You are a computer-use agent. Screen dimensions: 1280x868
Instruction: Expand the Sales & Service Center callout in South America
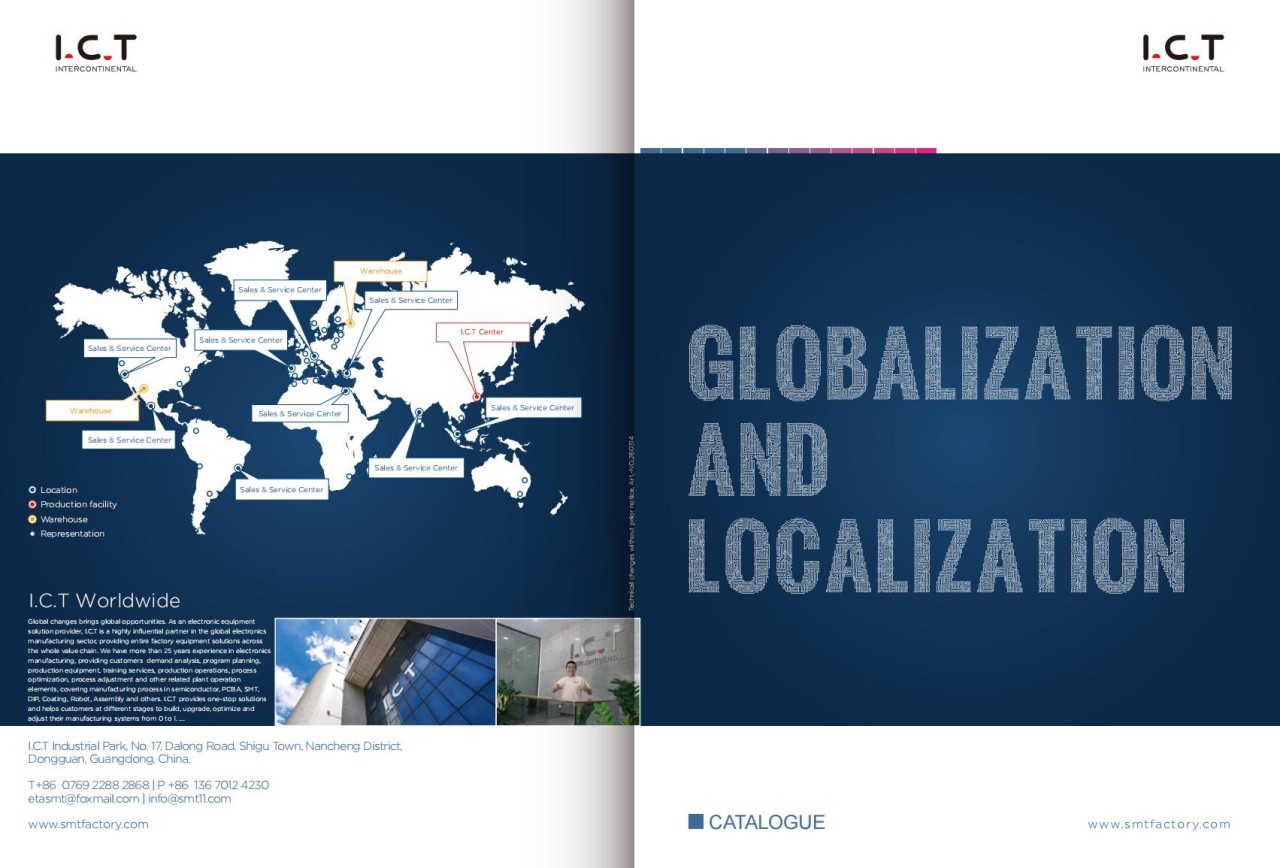click(x=282, y=489)
